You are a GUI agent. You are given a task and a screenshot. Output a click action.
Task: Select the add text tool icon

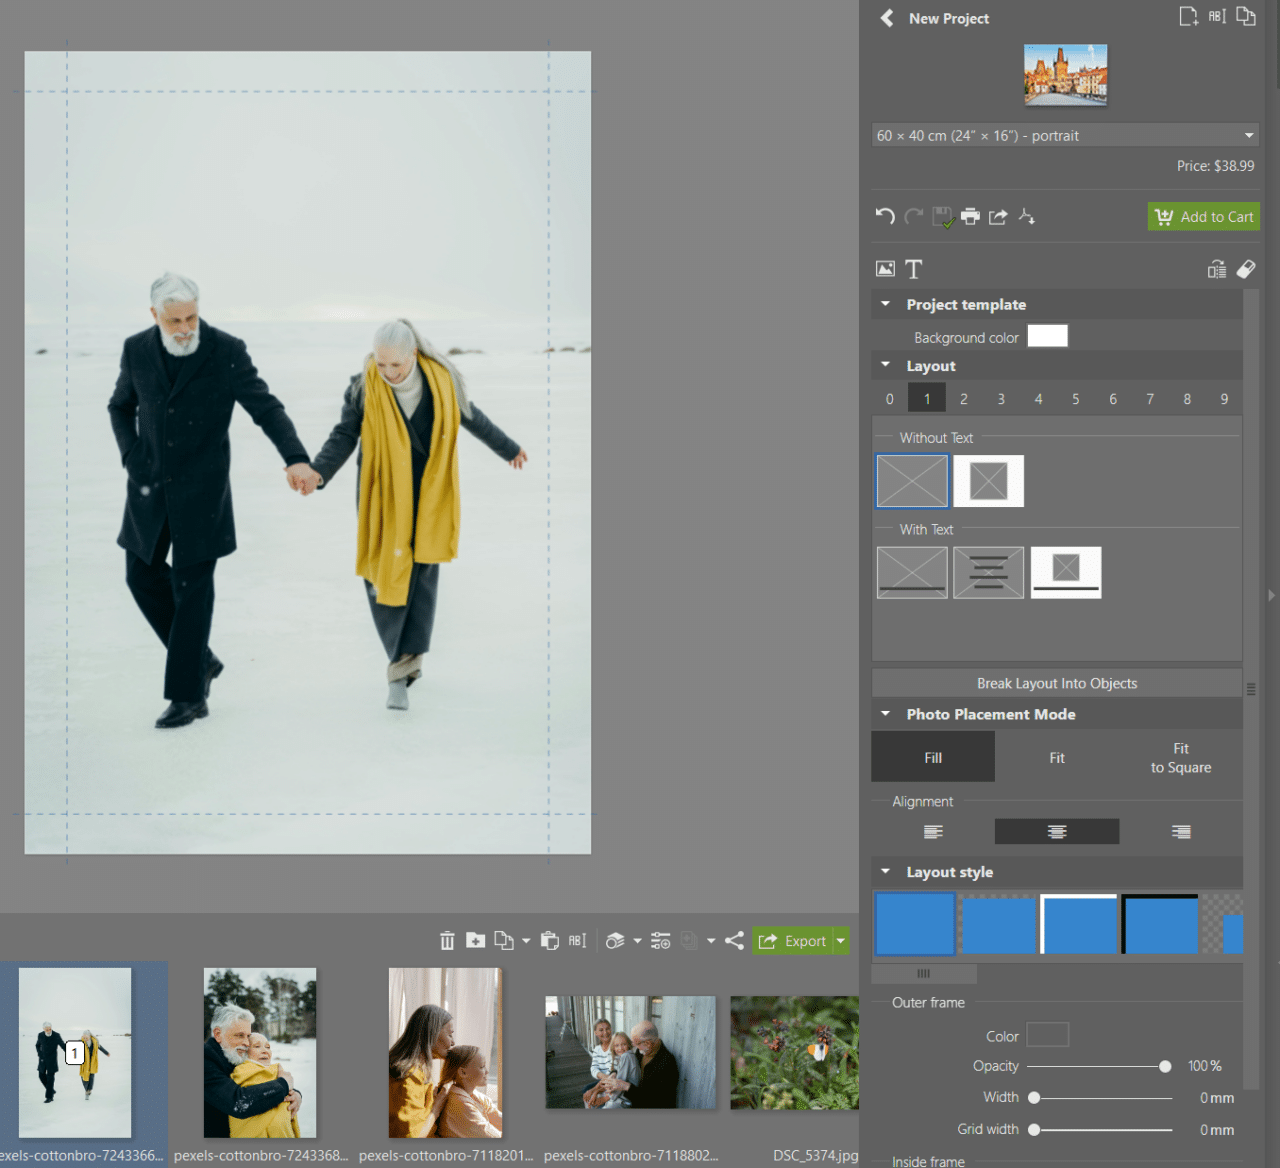pyautogui.click(x=914, y=269)
